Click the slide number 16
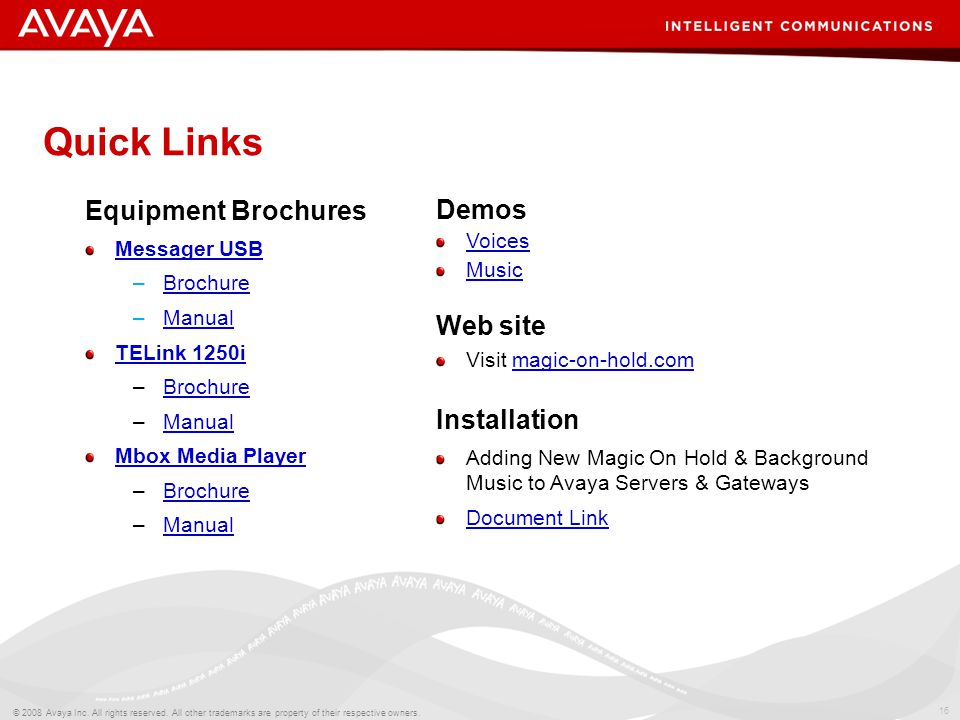The height and width of the screenshot is (720, 960). (x=944, y=710)
